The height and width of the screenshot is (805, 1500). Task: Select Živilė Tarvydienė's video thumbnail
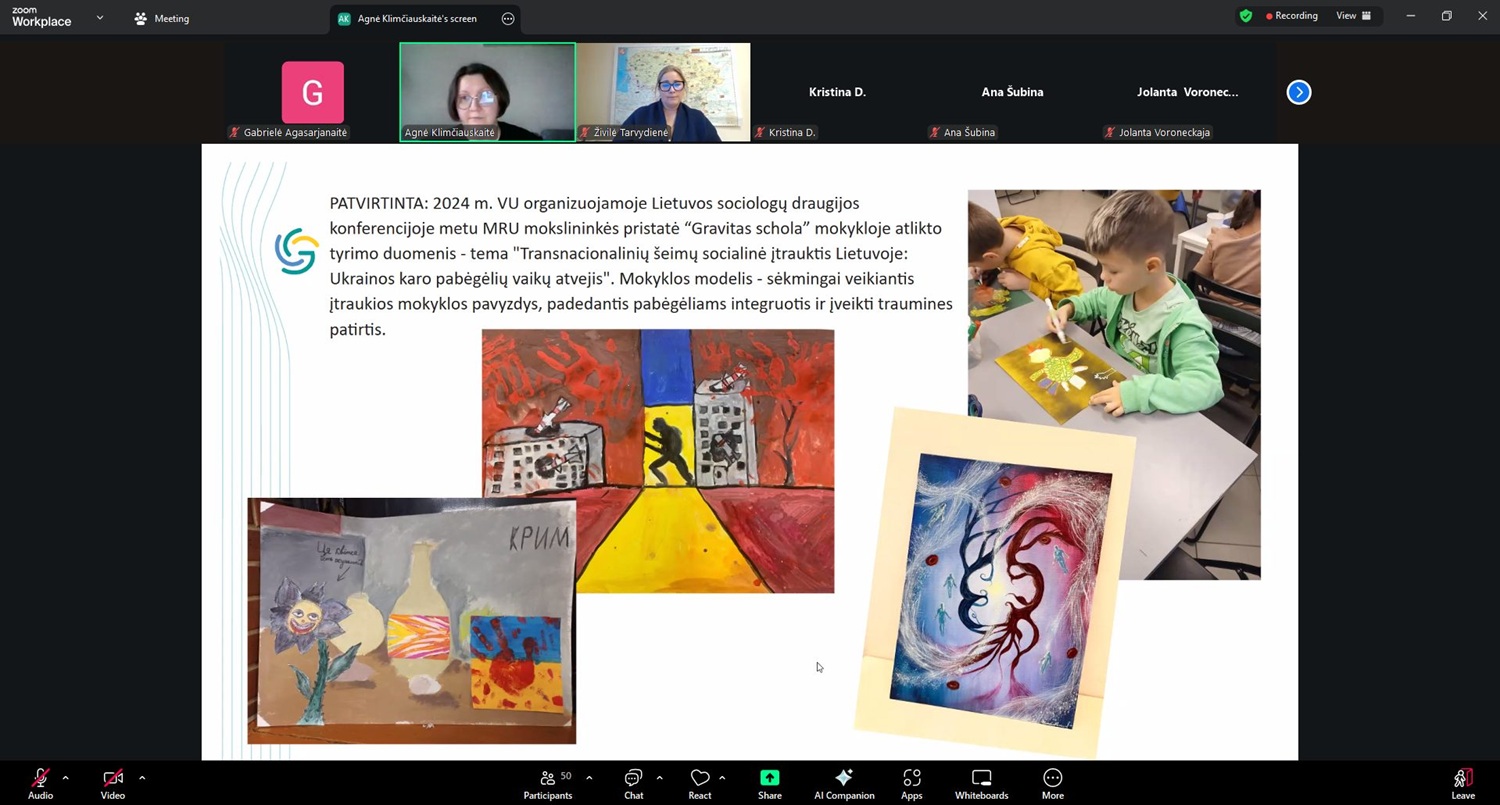coord(663,91)
